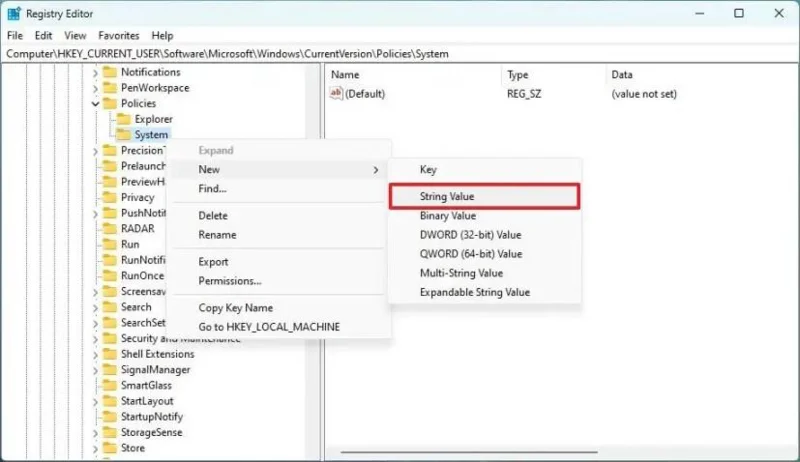This screenshot has width=800, height=462.
Task: Expand the Shell Extensions key
Action: (x=95, y=355)
